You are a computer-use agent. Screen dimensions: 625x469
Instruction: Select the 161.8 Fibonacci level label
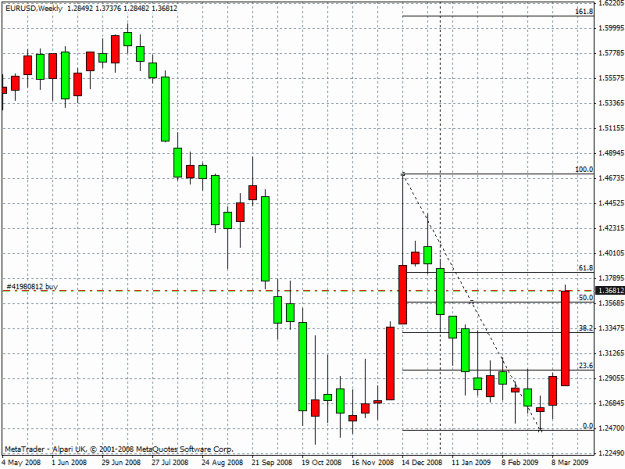[x=584, y=12]
